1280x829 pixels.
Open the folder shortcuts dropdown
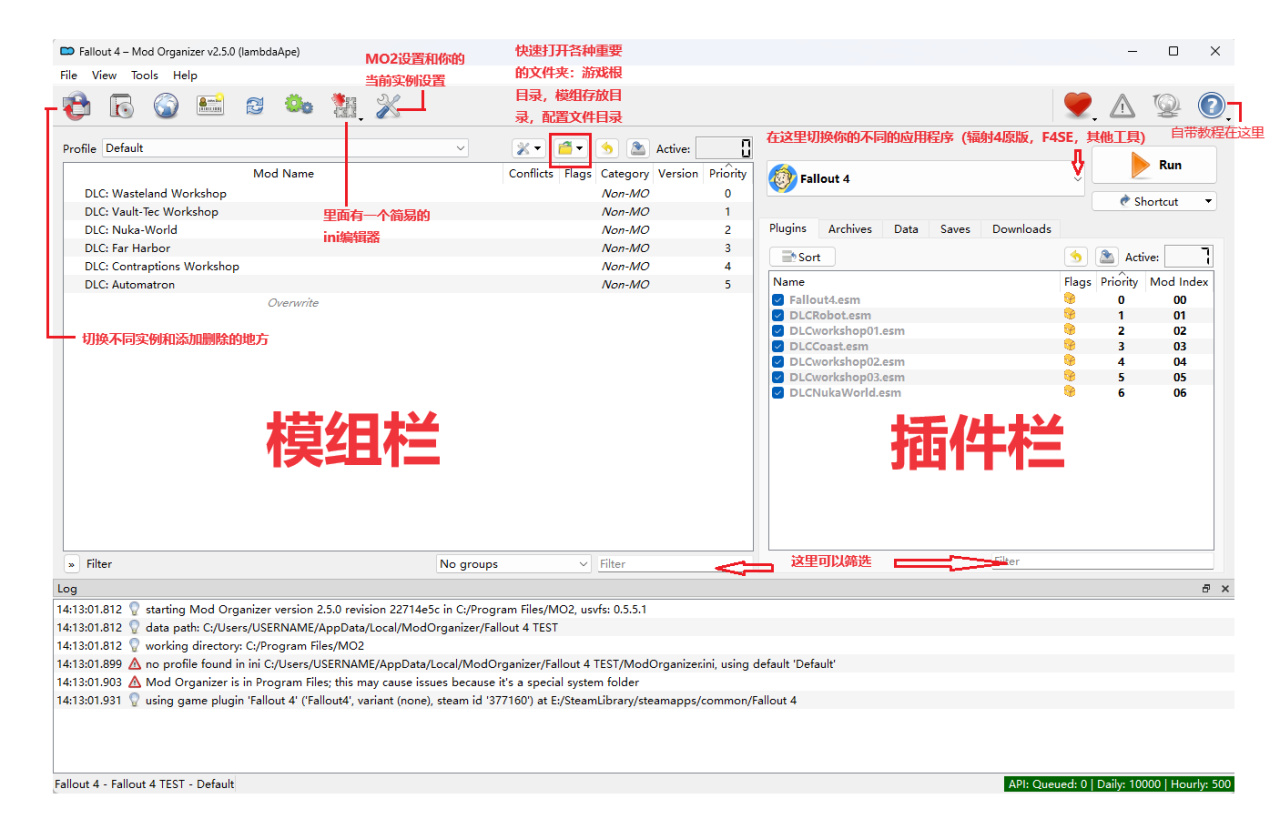click(570, 149)
